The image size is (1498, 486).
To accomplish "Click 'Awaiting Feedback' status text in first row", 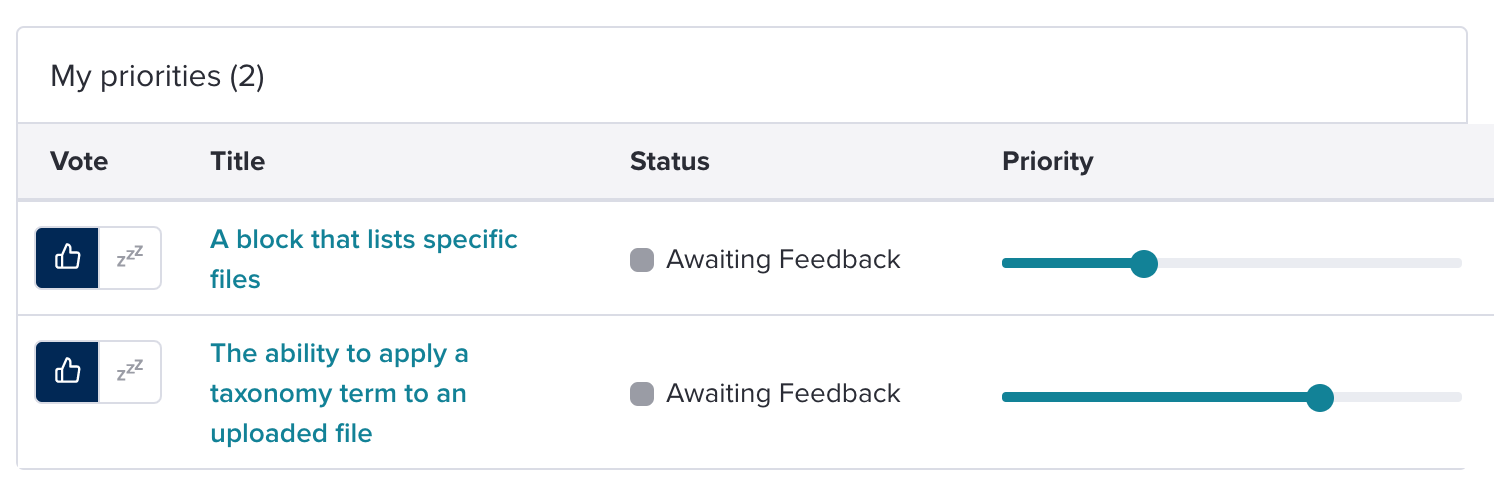I will point(783,260).
